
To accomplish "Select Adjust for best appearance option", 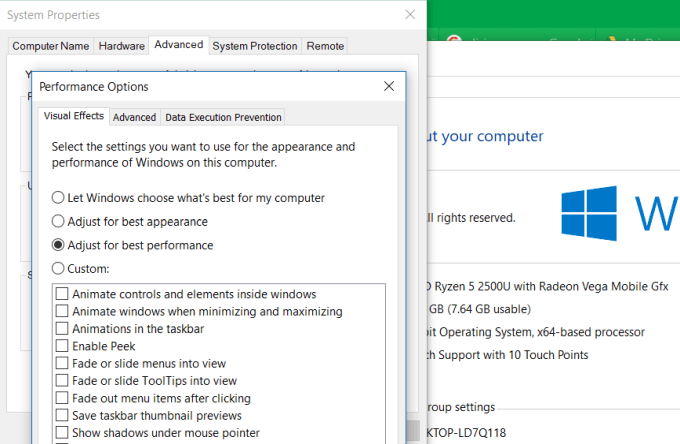I will click(x=59, y=222).
